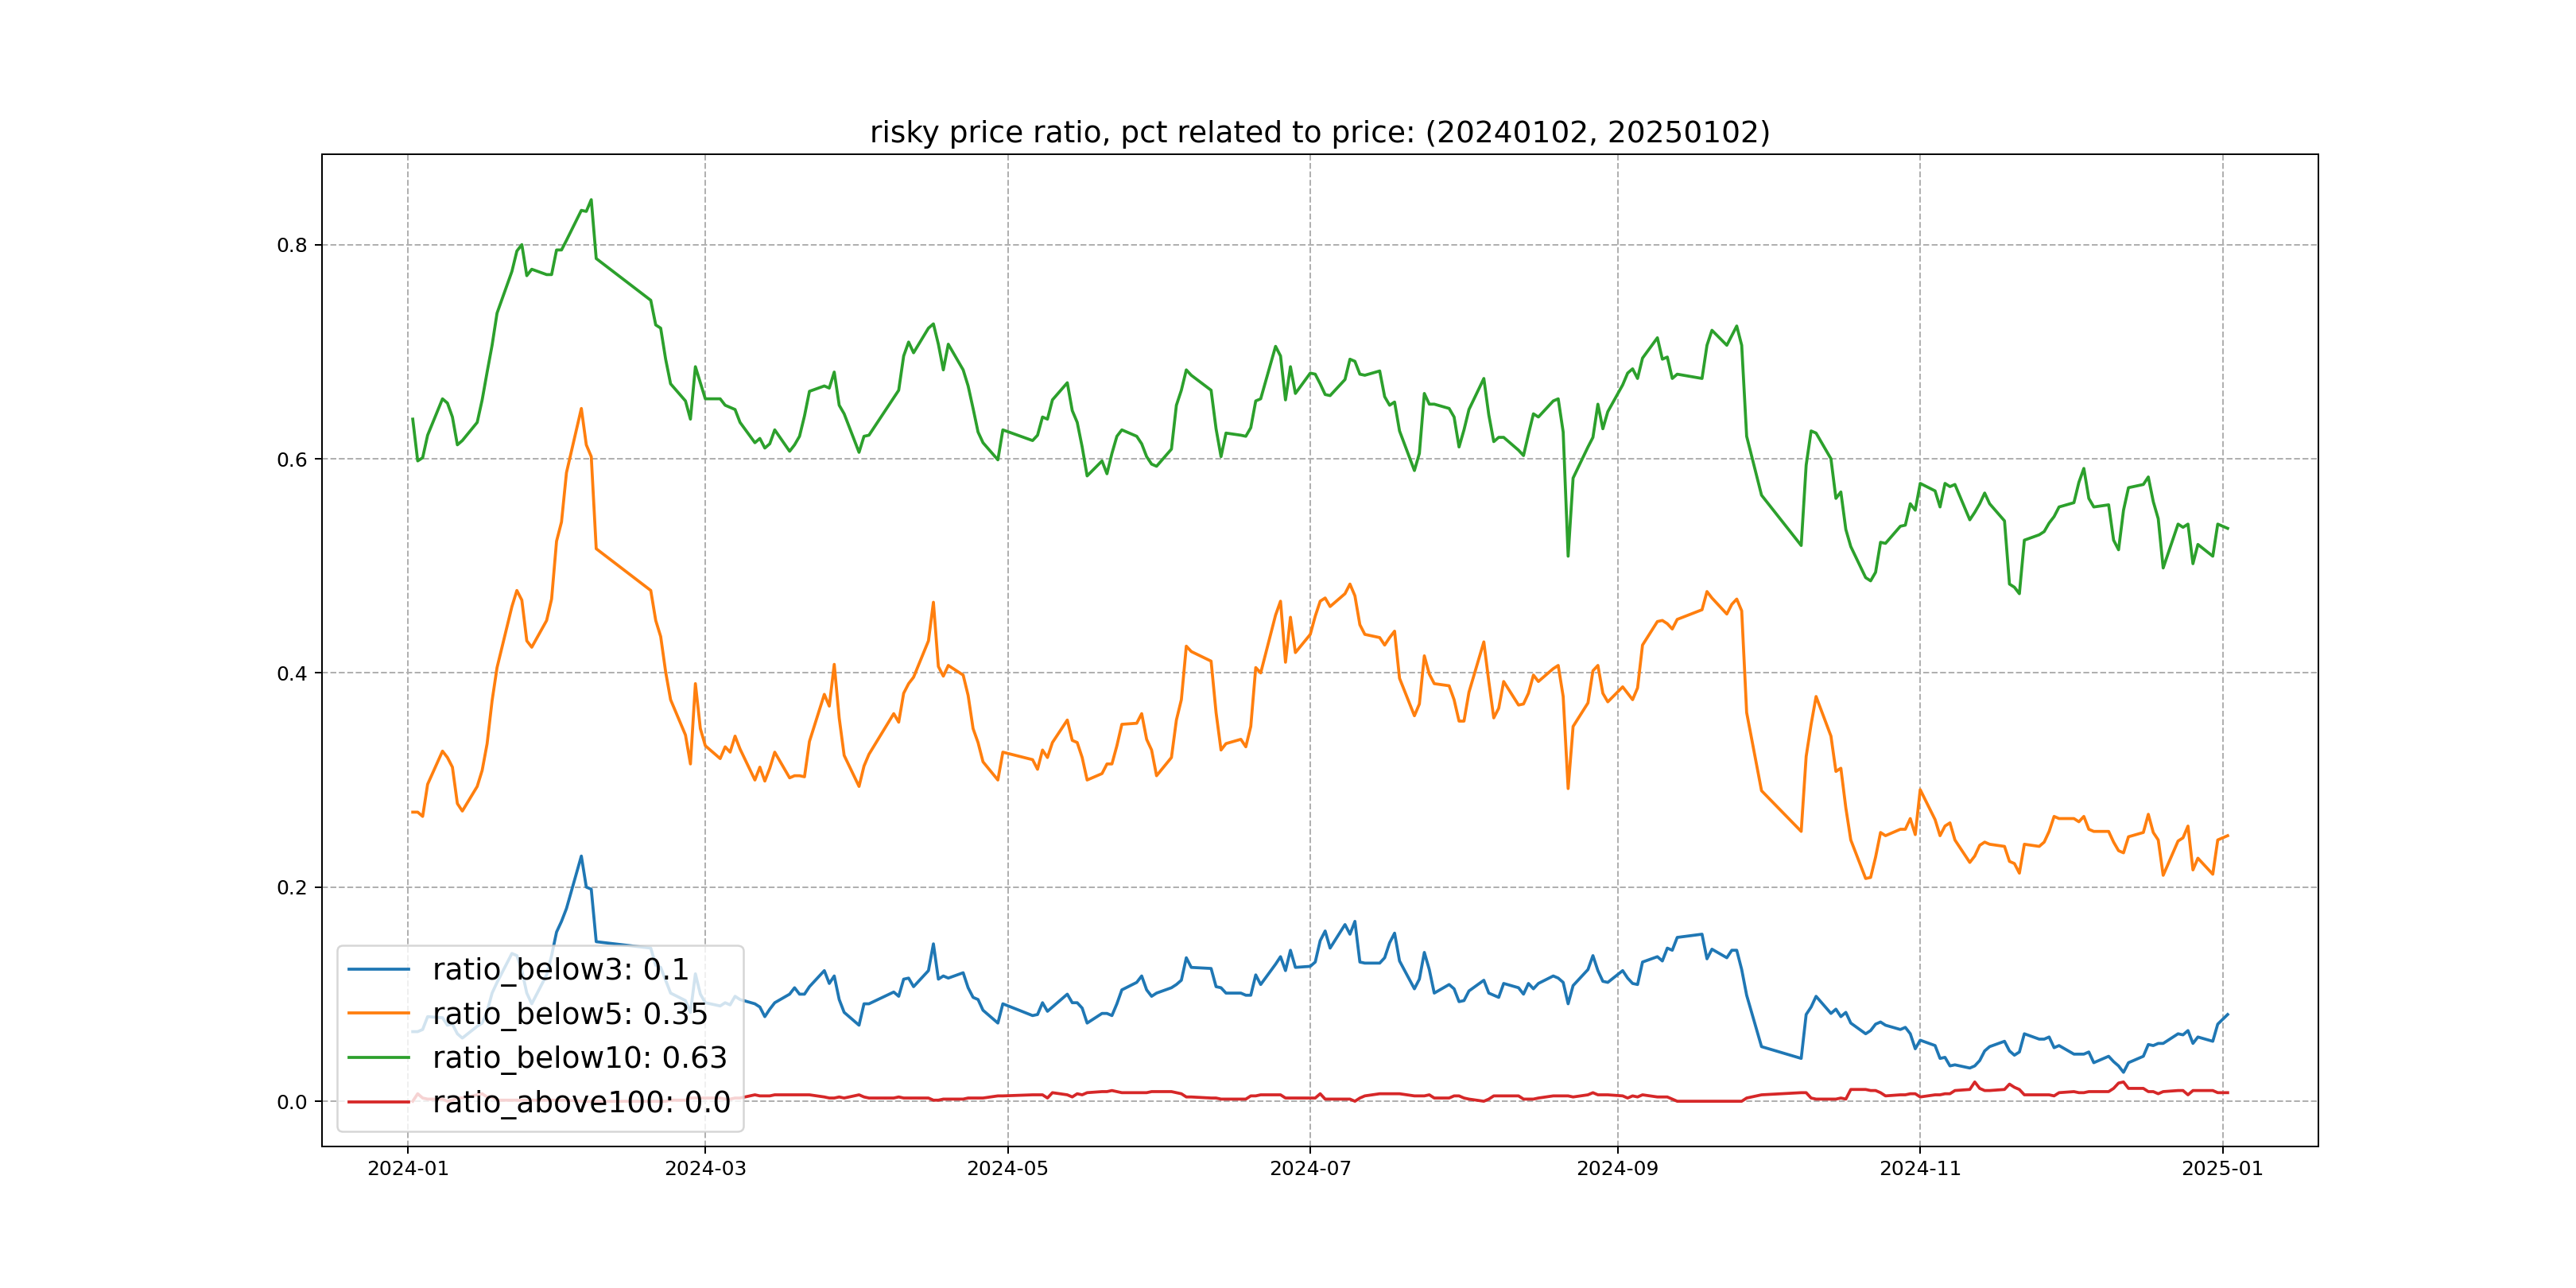
Task: Click the 2025-01 x-axis tick label
Action: point(2222,1168)
